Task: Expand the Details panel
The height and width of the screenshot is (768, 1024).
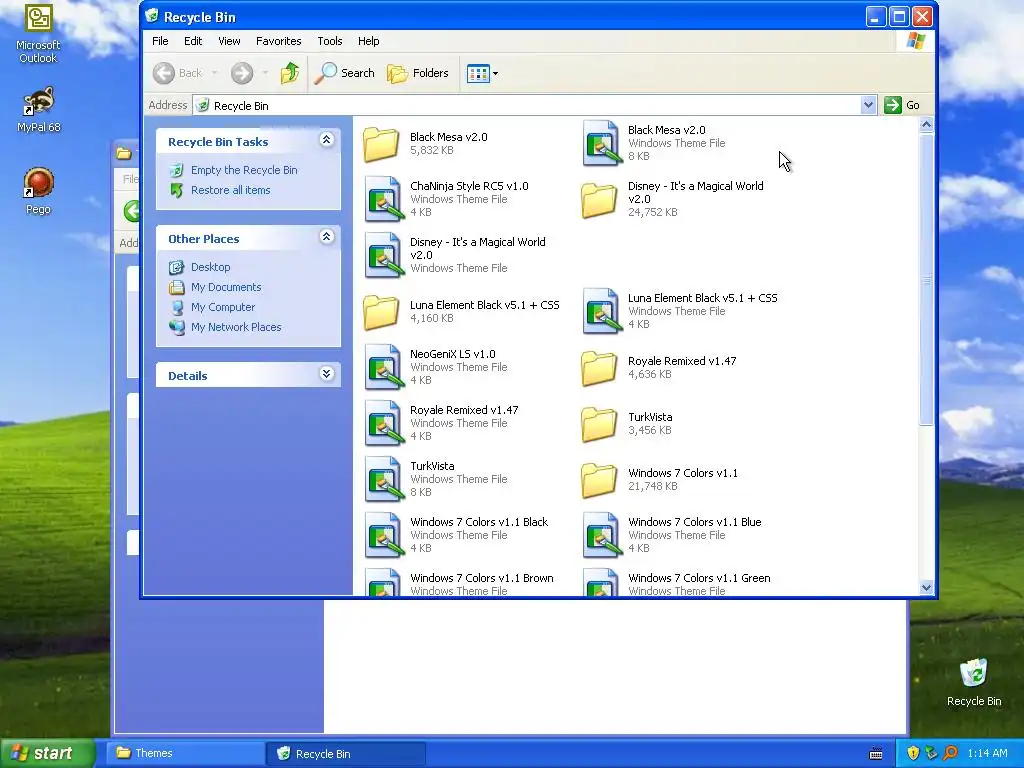Action: coord(327,374)
